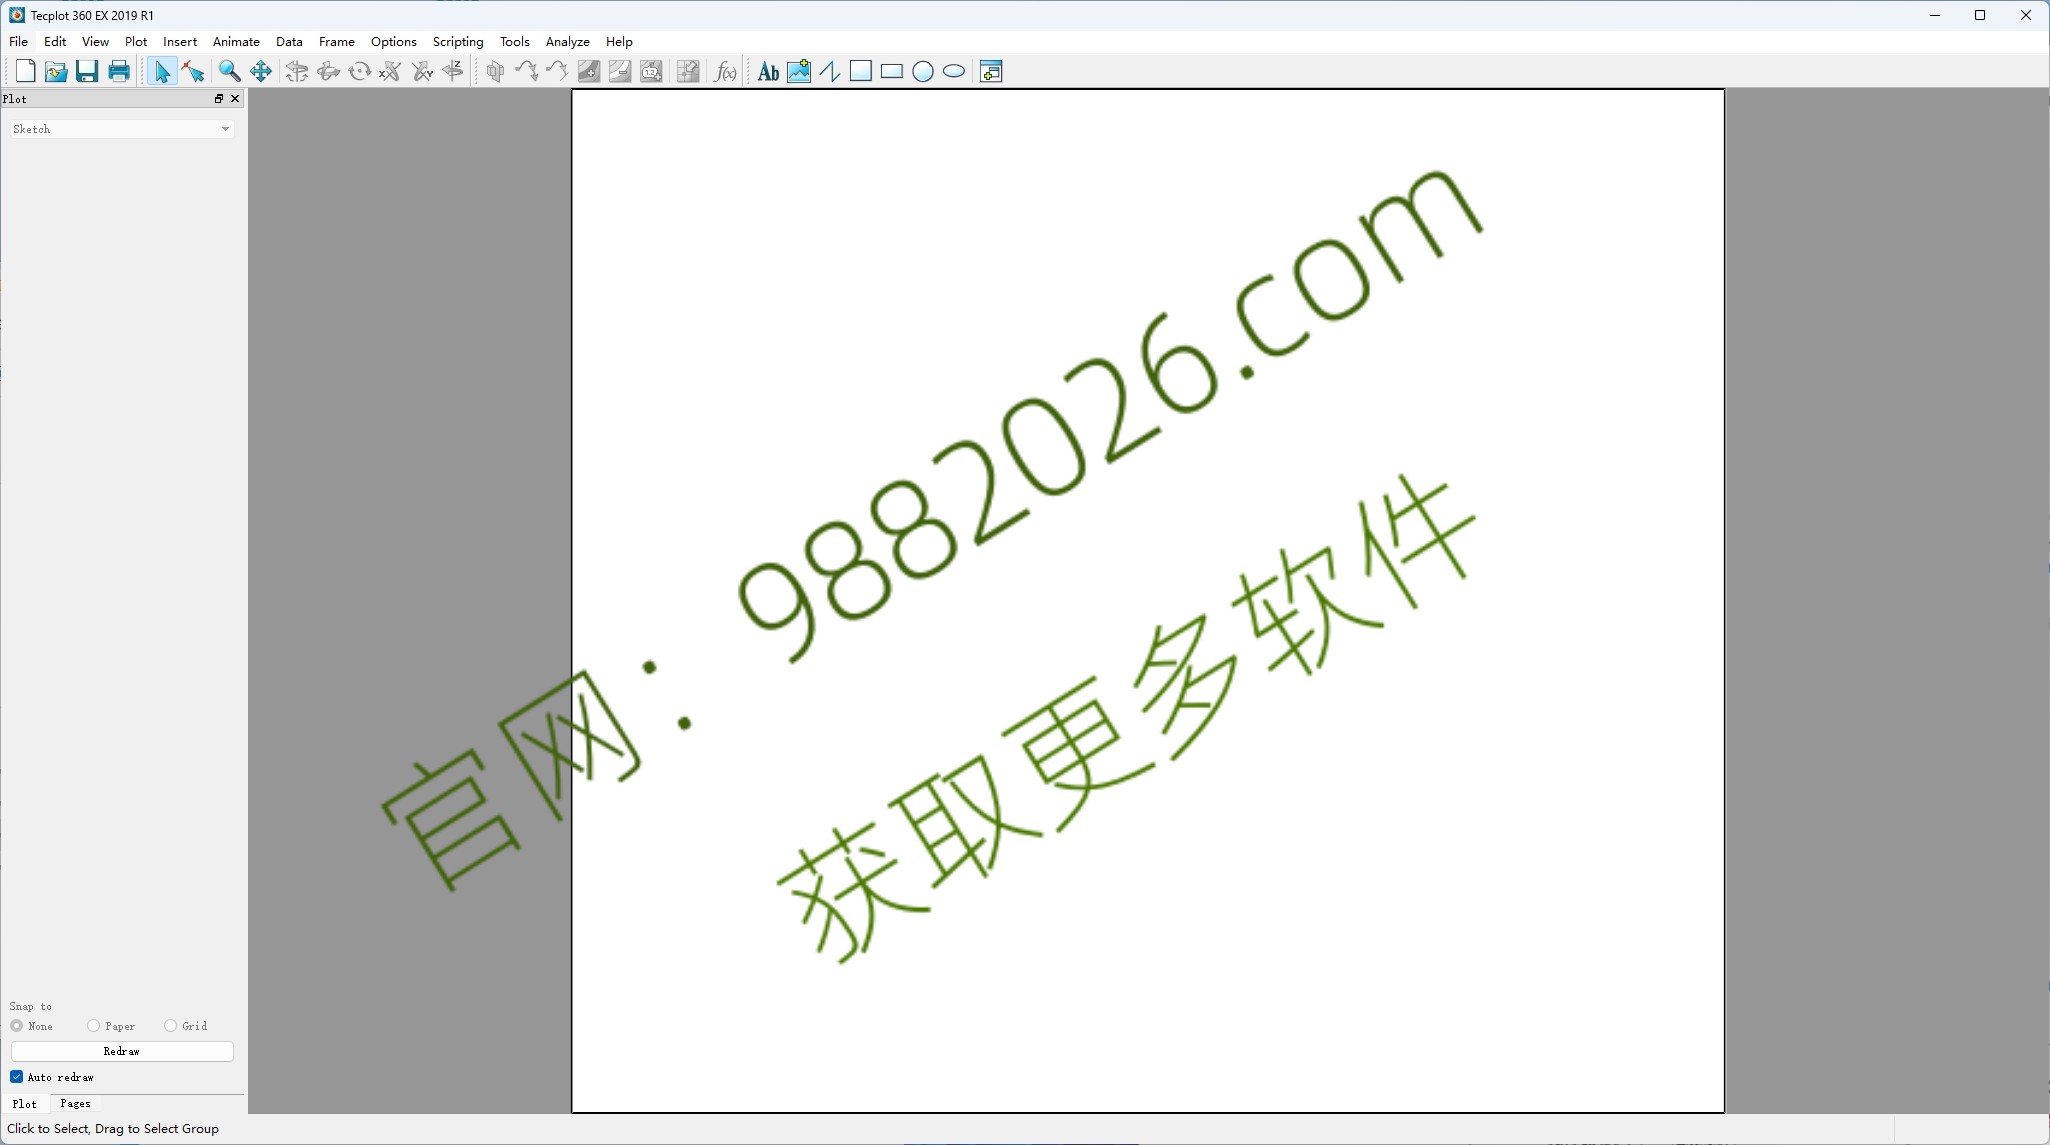
Task: Select the Add Contour Level tool
Action: point(589,71)
